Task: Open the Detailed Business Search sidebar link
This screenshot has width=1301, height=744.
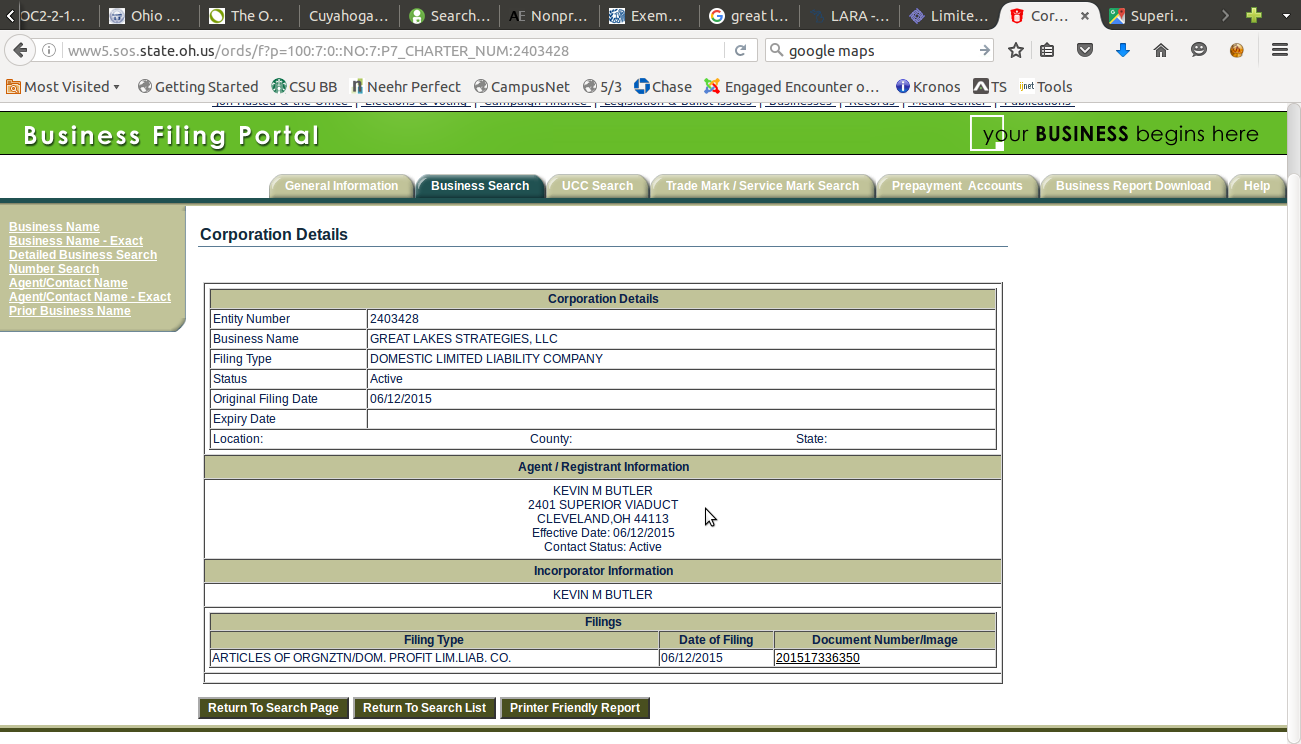Action: 83,255
